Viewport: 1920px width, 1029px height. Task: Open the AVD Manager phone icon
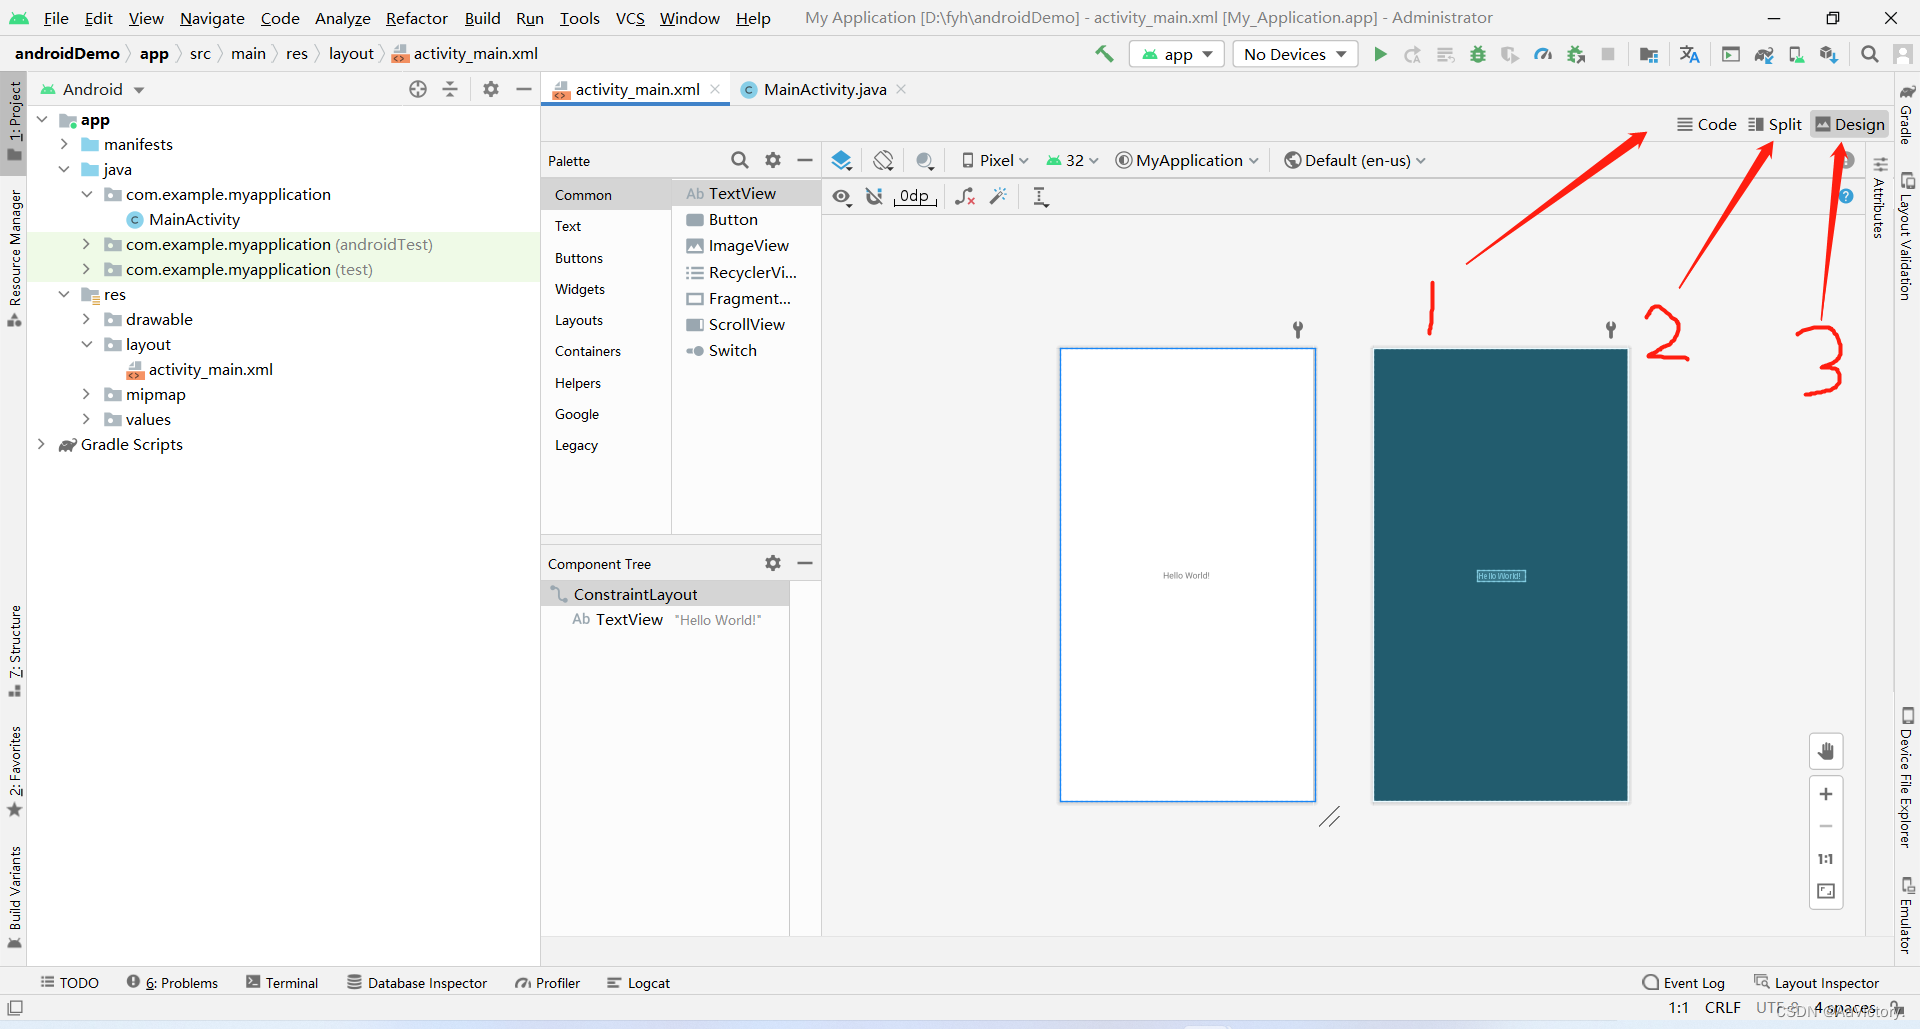(x=1796, y=54)
